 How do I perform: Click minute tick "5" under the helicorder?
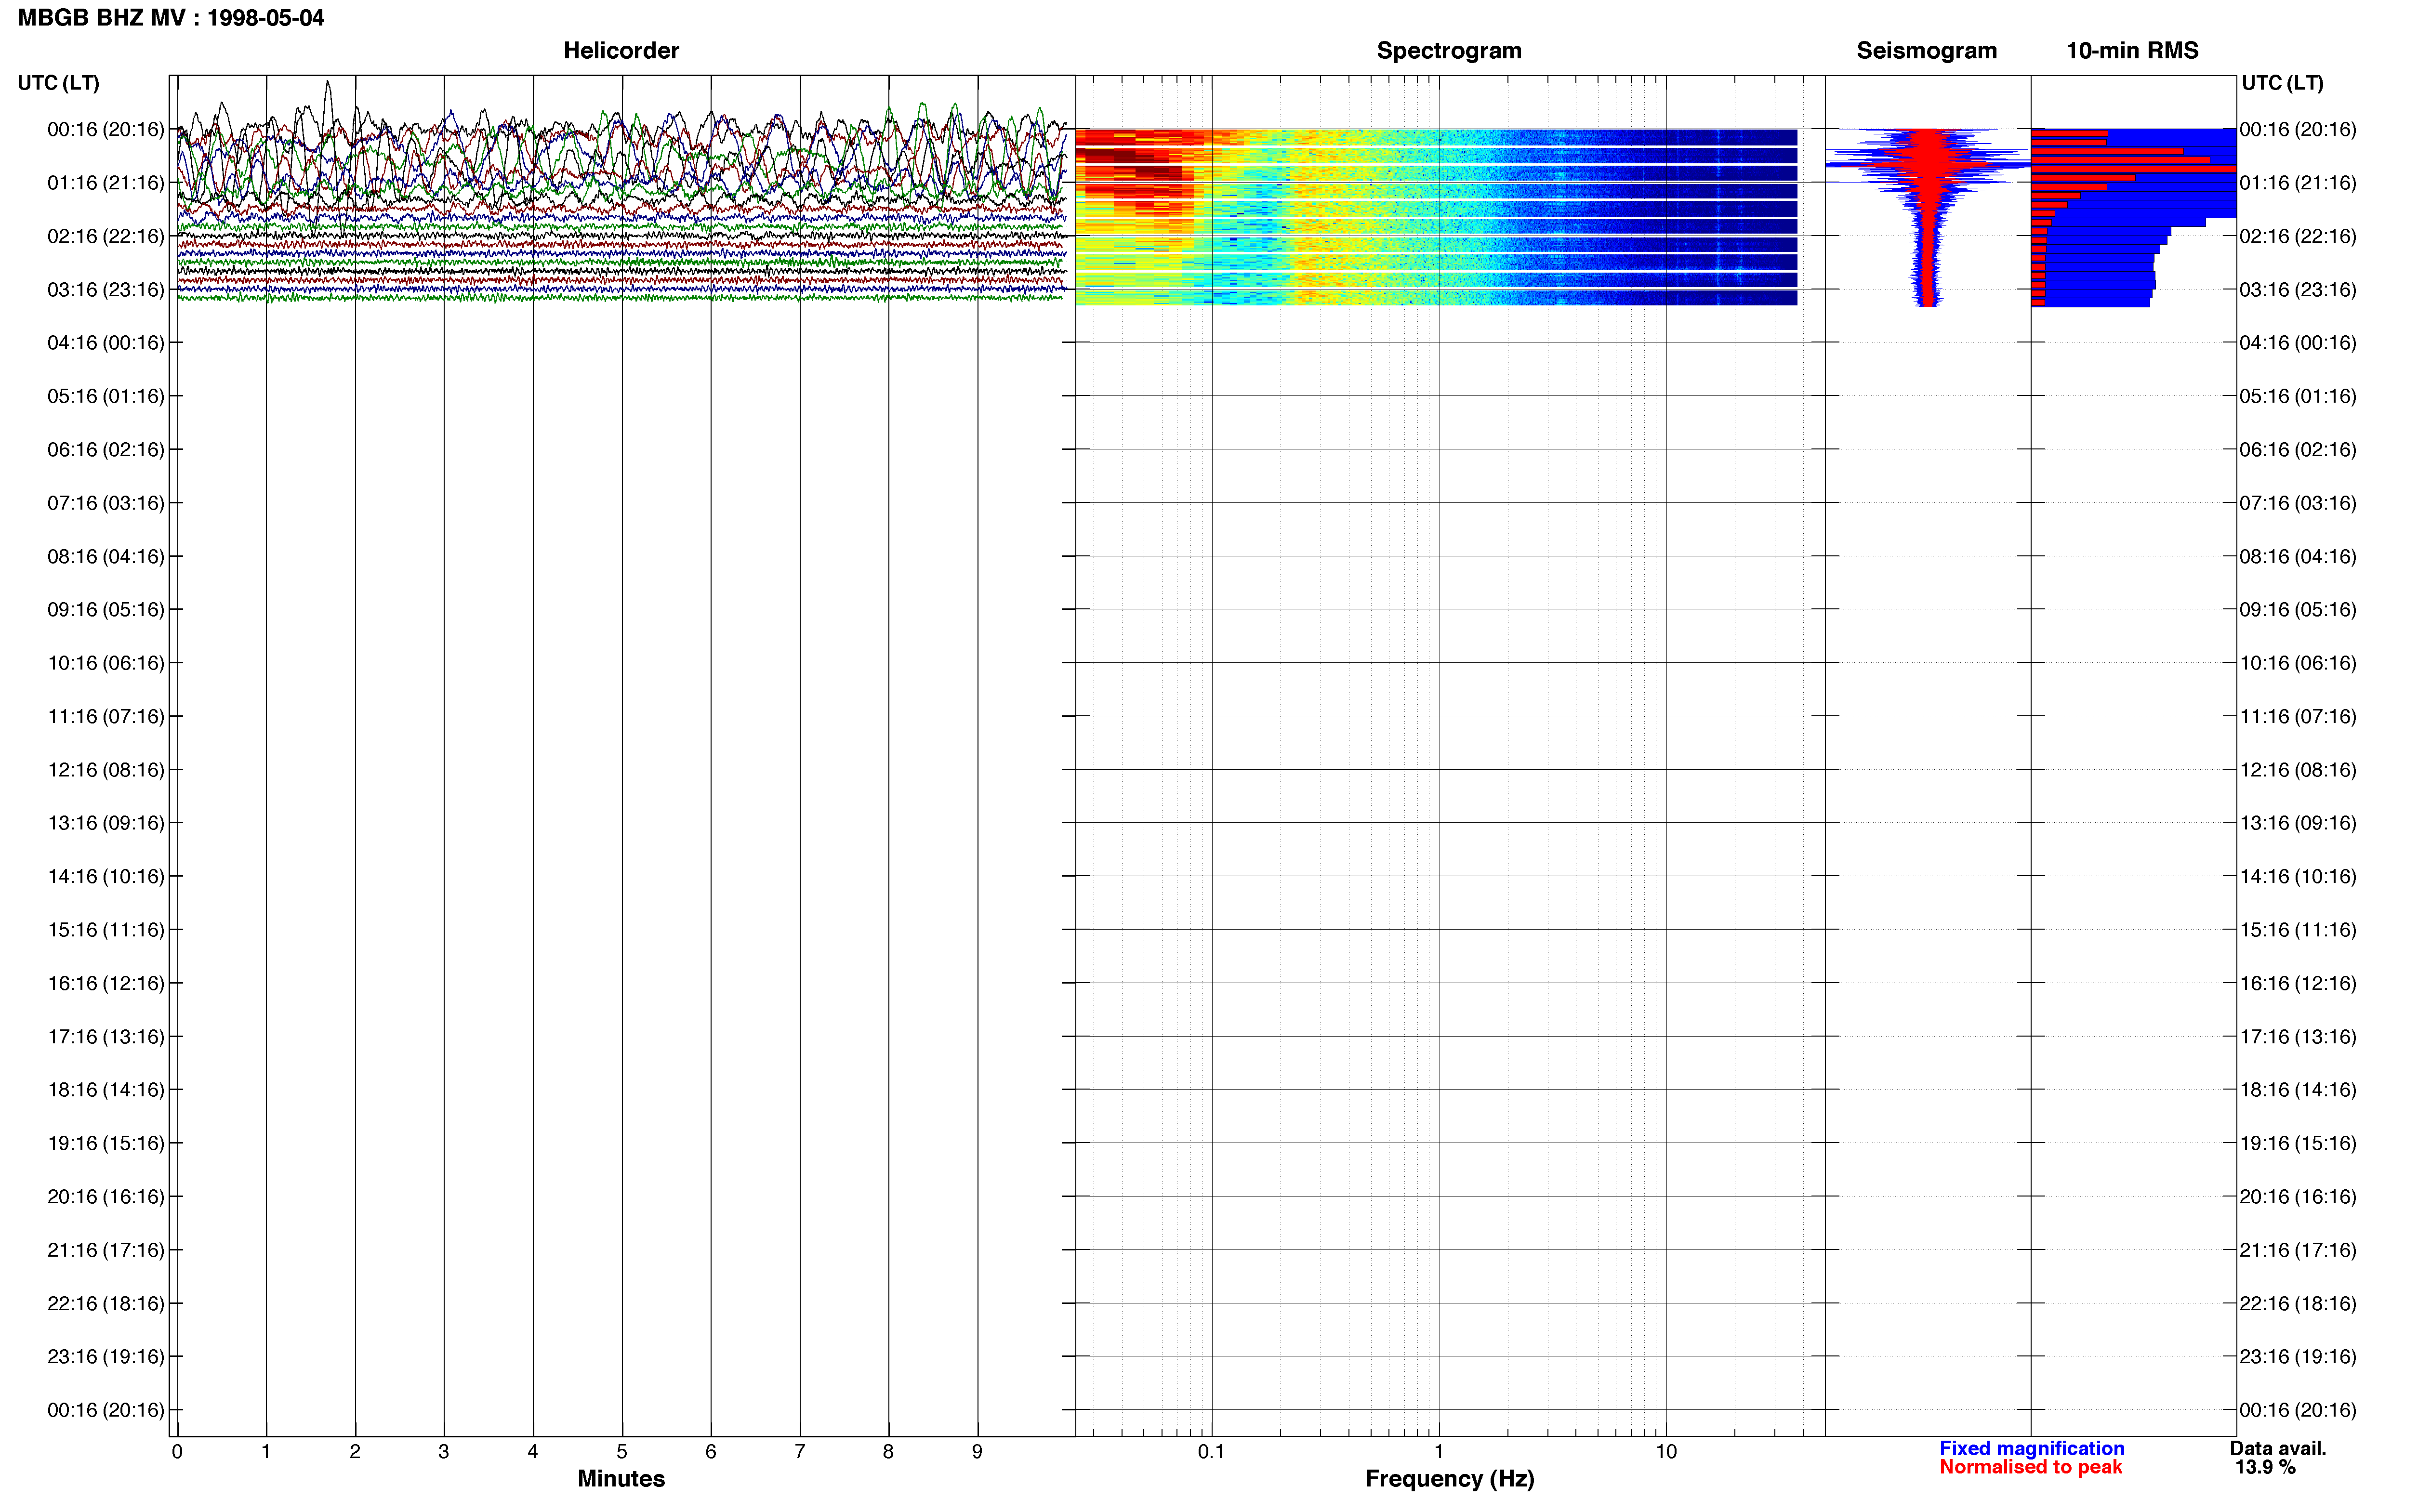[x=622, y=1452]
